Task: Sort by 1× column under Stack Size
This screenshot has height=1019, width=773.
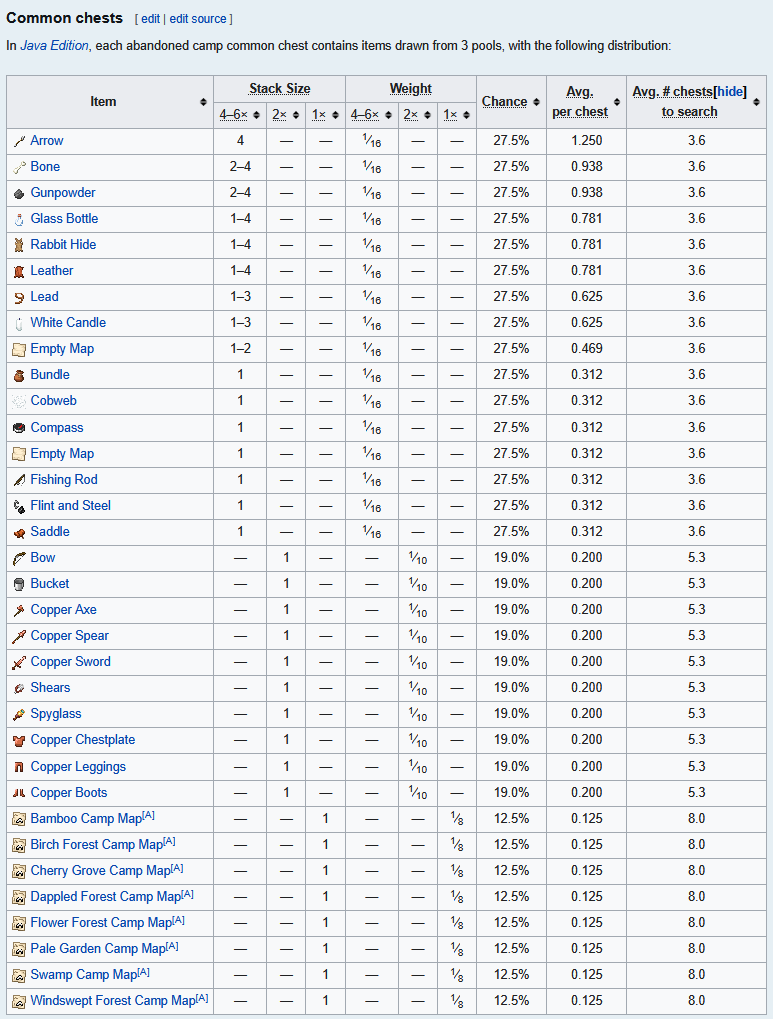Action: [x=335, y=115]
